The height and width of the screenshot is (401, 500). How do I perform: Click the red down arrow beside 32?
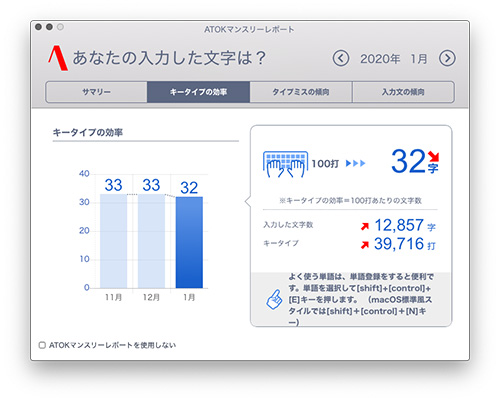[434, 156]
